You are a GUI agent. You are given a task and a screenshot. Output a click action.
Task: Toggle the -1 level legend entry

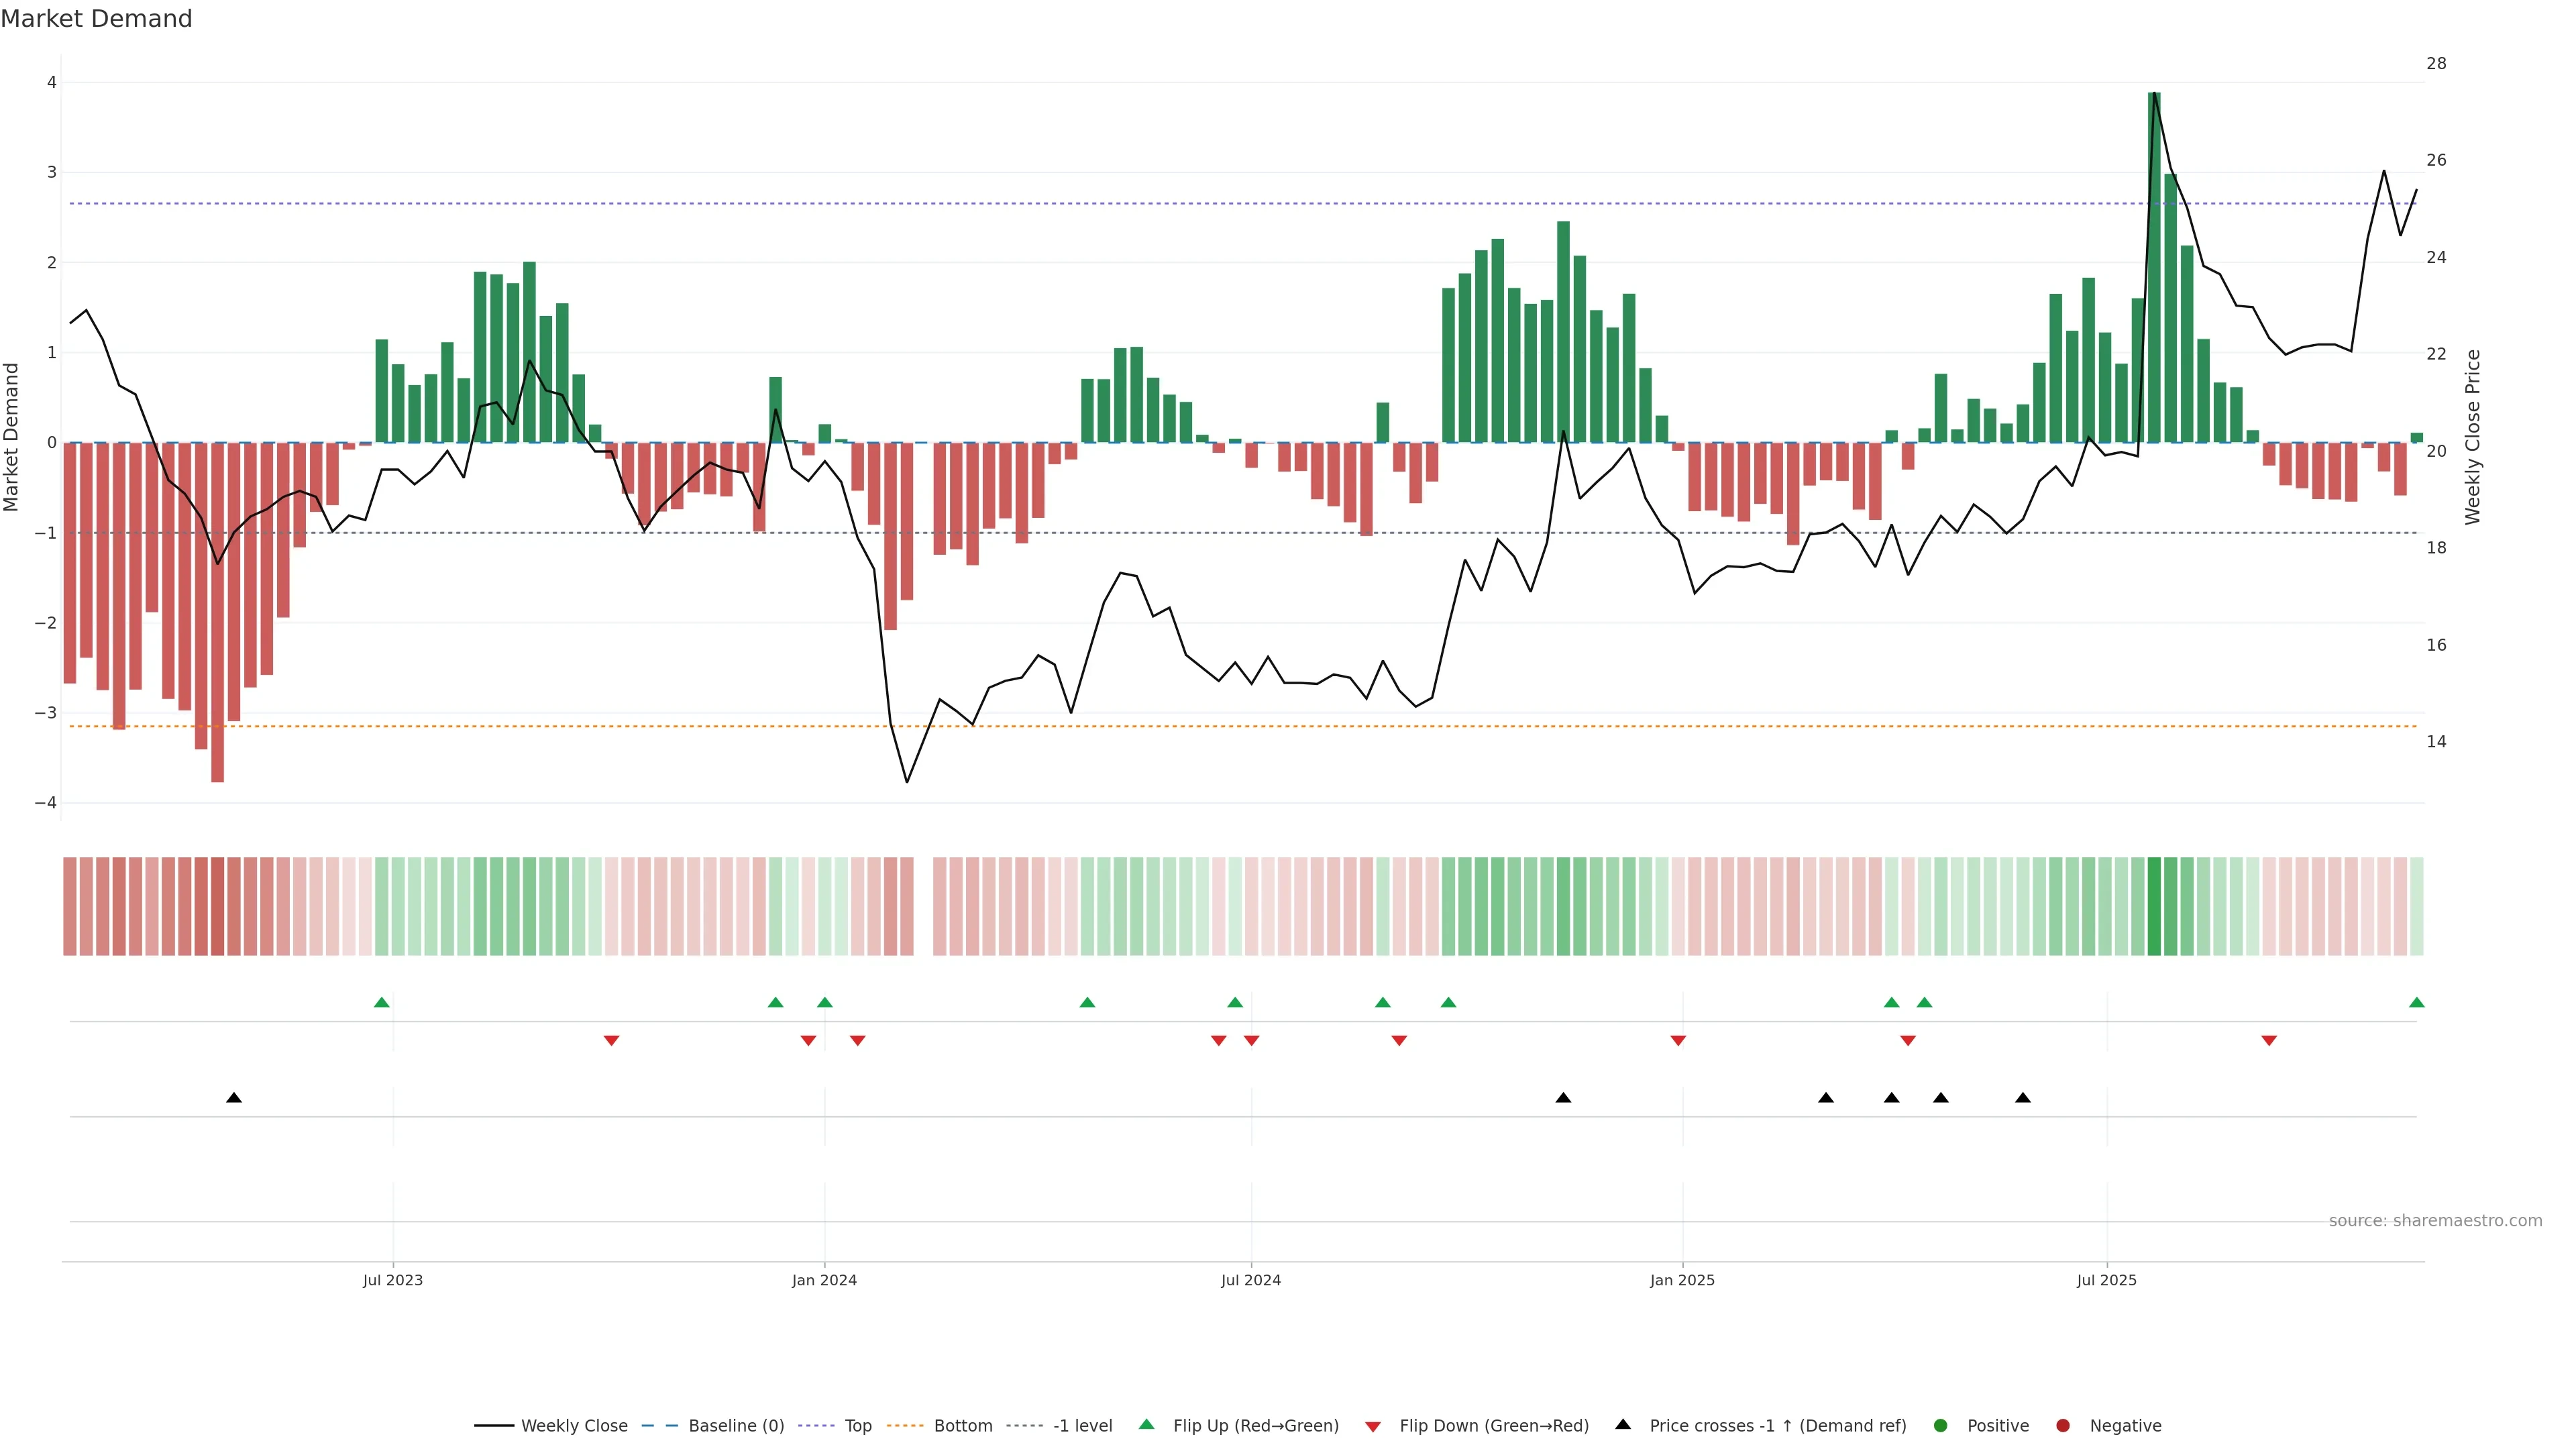[1082, 1425]
